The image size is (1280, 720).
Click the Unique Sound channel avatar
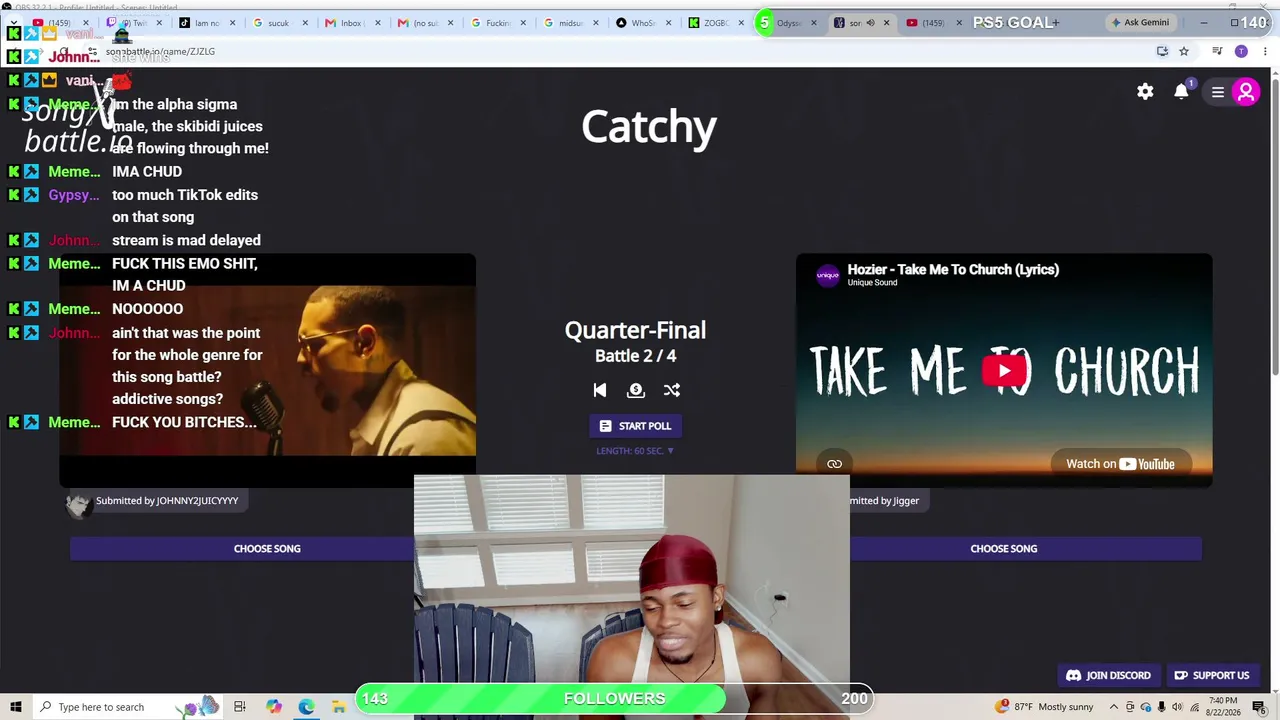point(828,275)
